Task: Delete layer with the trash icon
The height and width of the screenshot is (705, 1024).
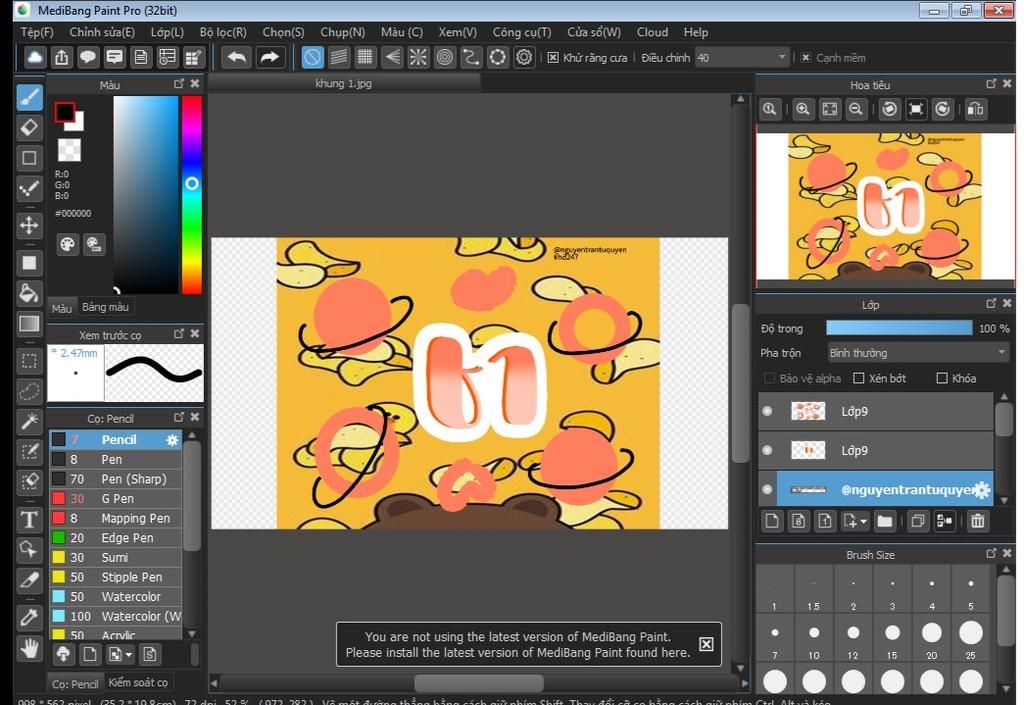Action: [978, 521]
